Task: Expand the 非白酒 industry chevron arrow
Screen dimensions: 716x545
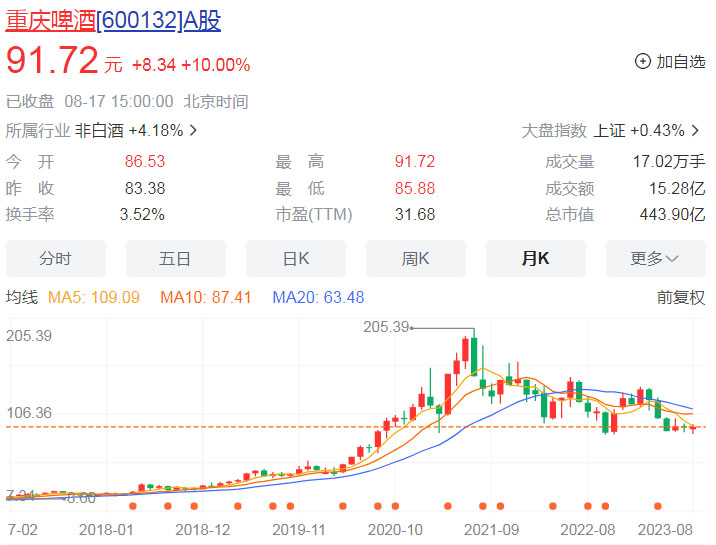Action: (194, 131)
